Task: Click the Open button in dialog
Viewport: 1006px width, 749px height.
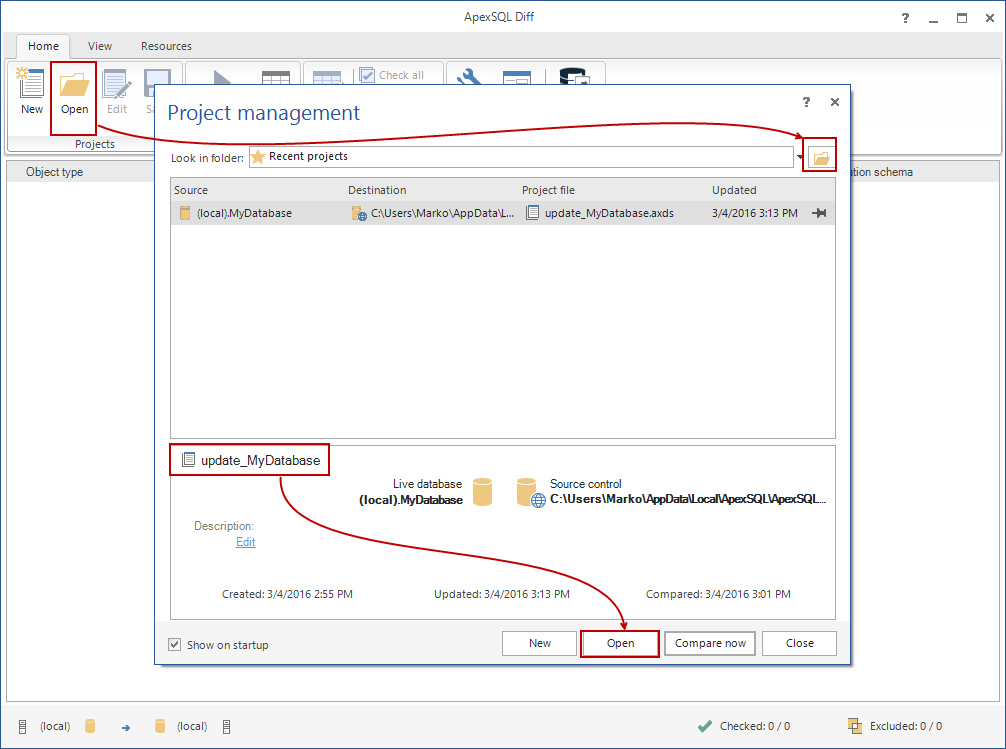Action: (x=620, y=643)
